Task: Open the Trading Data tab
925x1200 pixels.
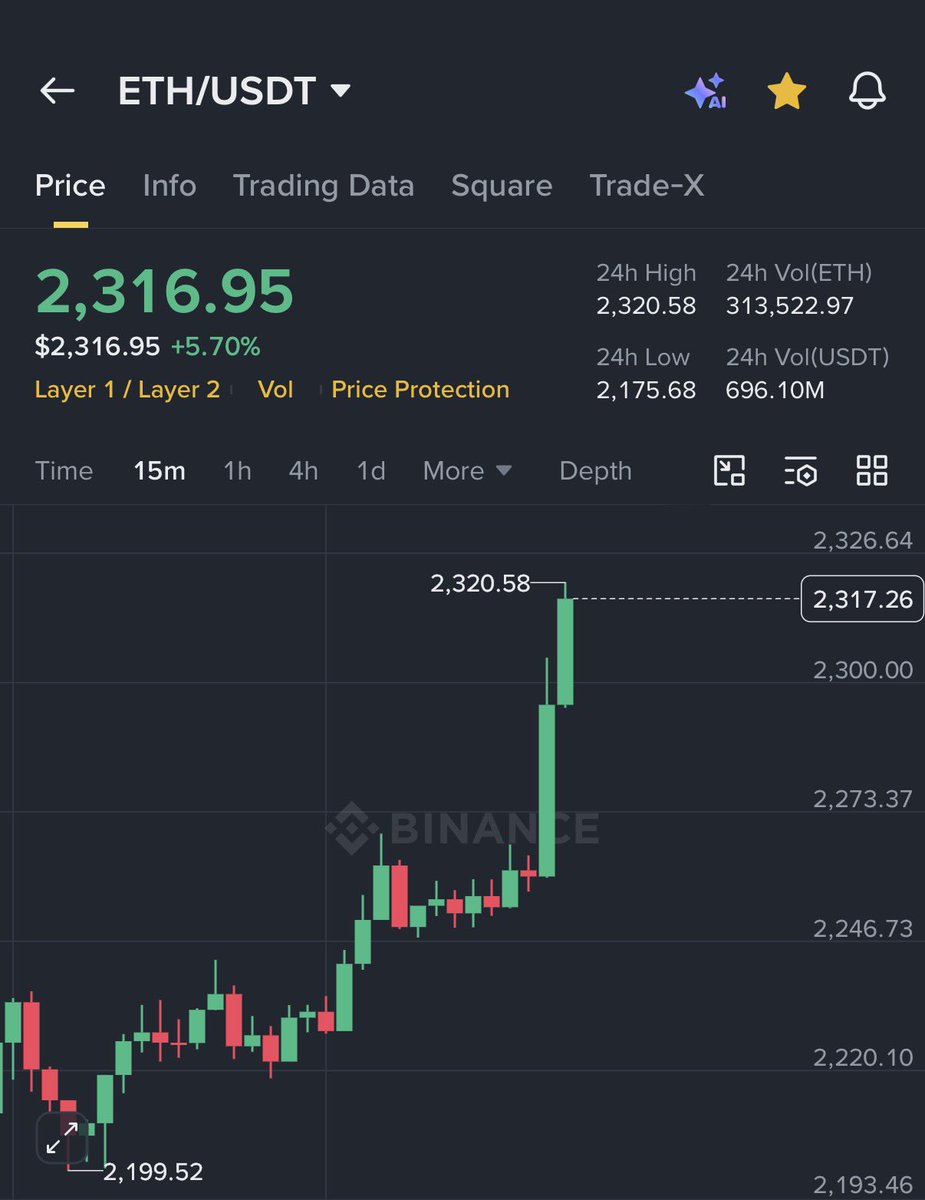Action: 323,186
